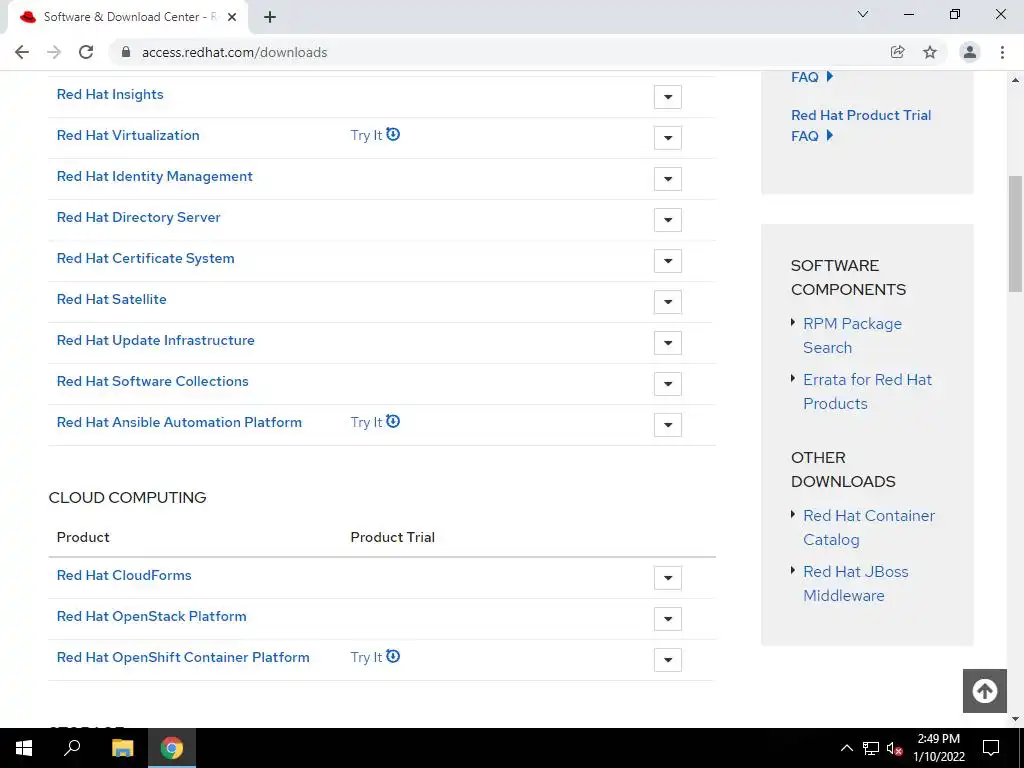Expand Red Hat Ansible Automation Platform dropdown
Screen dimensions: 1024x768
pyautogui.click(x=667, y=425)
